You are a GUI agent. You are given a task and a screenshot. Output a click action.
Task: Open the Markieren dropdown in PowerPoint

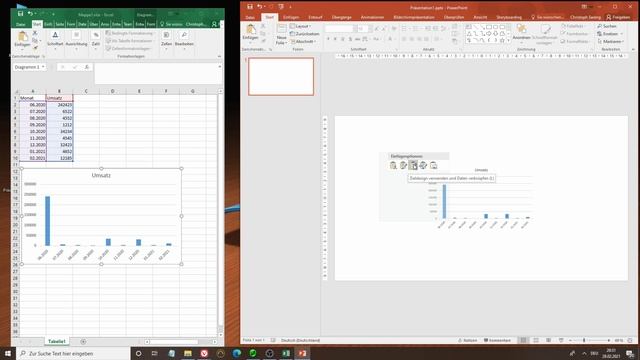point(610,42)
